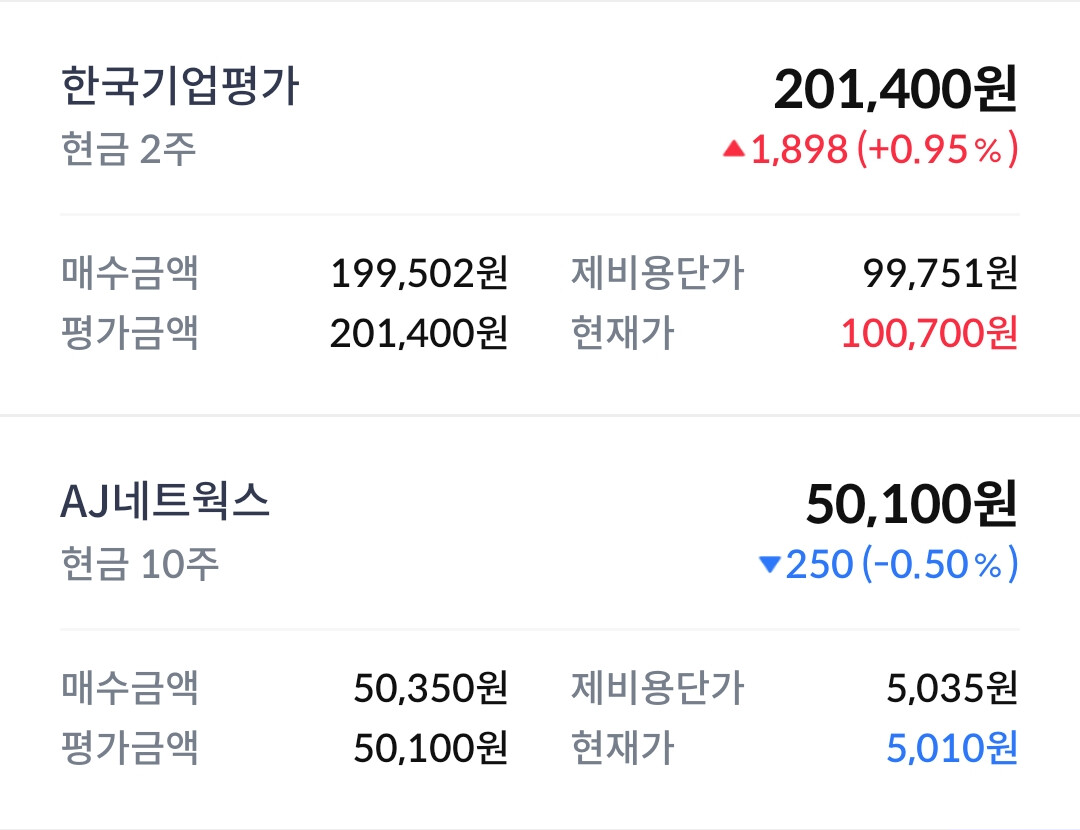
Task: Tap the 현재가 label under AJ네트웍스
Action: [x=622, y=747]
